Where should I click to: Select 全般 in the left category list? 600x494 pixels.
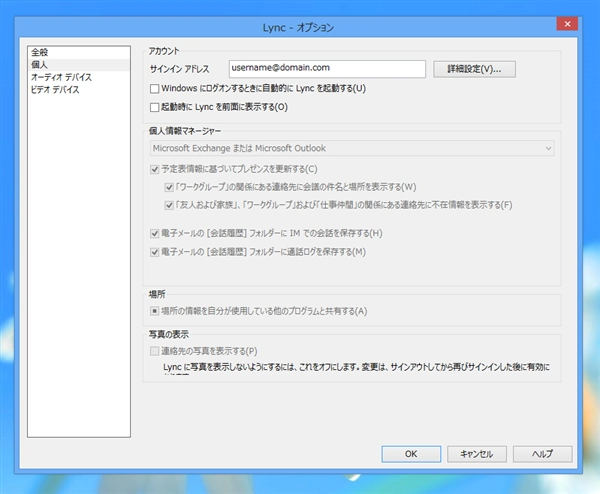pos(78,52)
